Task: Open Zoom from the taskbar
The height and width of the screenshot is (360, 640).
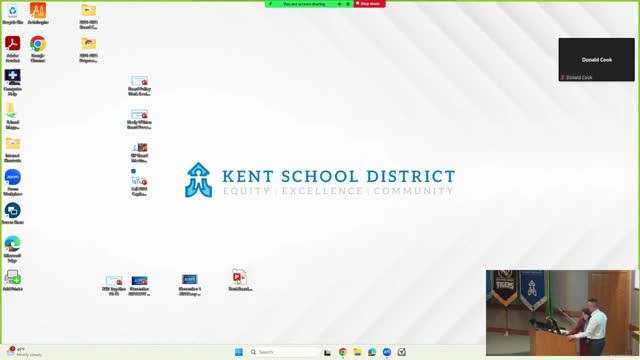Action: [x=387, y=352]
